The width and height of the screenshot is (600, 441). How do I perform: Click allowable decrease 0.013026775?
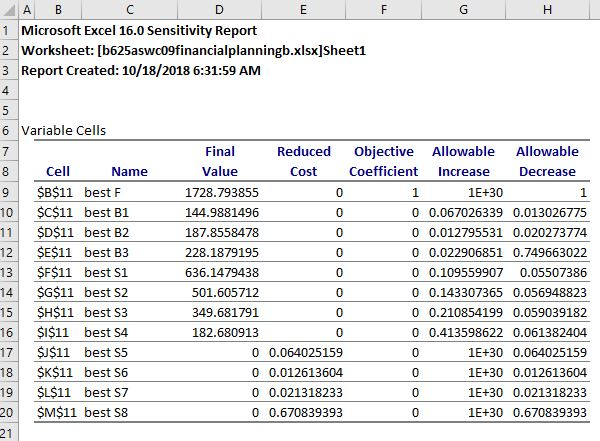click(550, 212)
